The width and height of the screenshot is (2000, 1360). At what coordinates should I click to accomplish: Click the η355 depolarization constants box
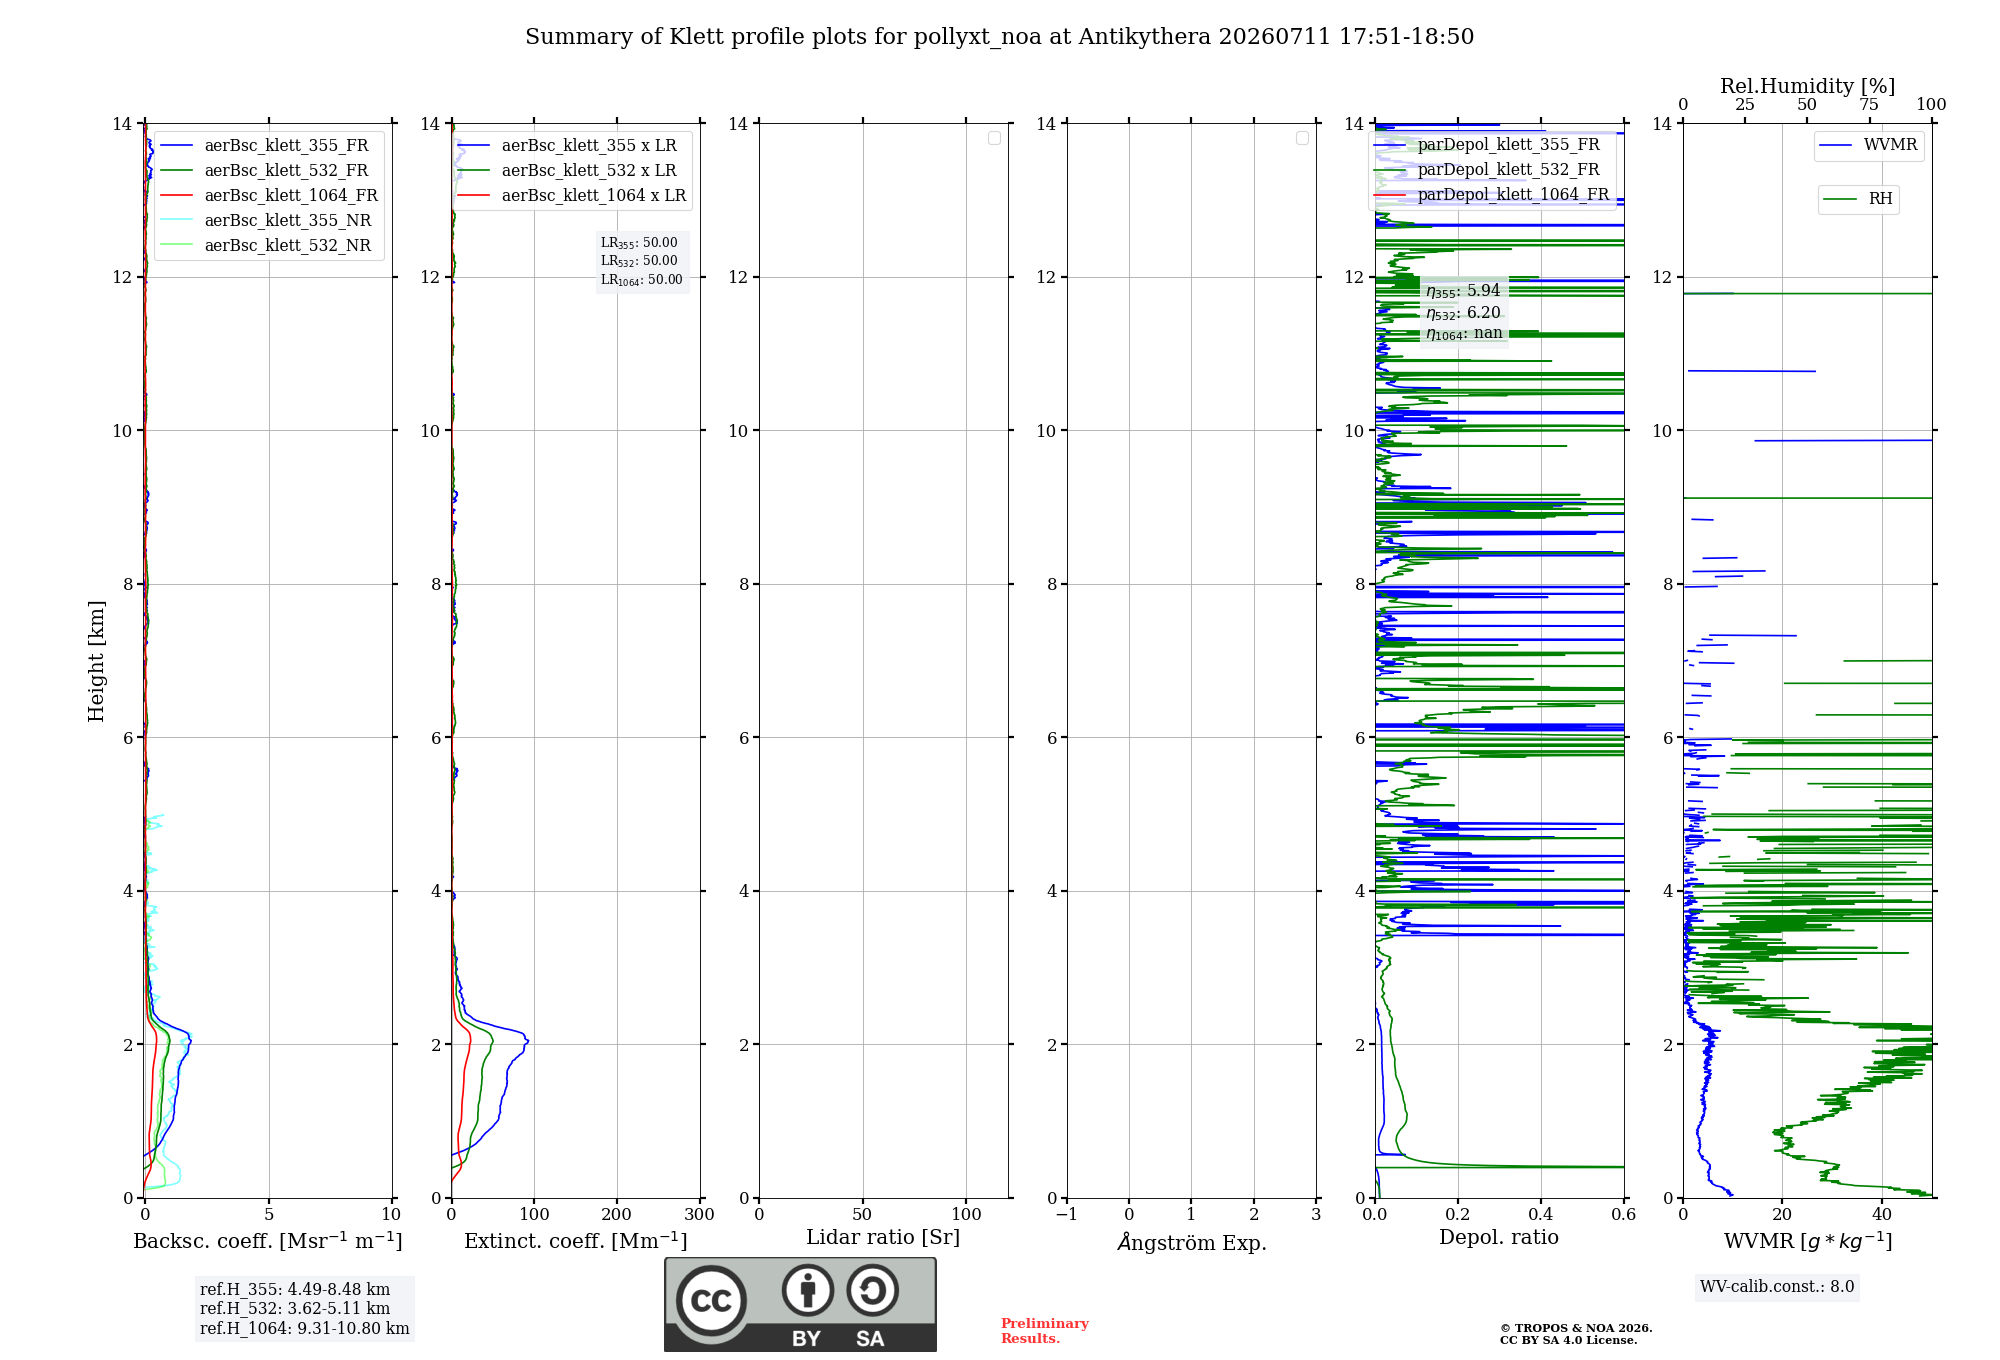tap(1464, 311)
